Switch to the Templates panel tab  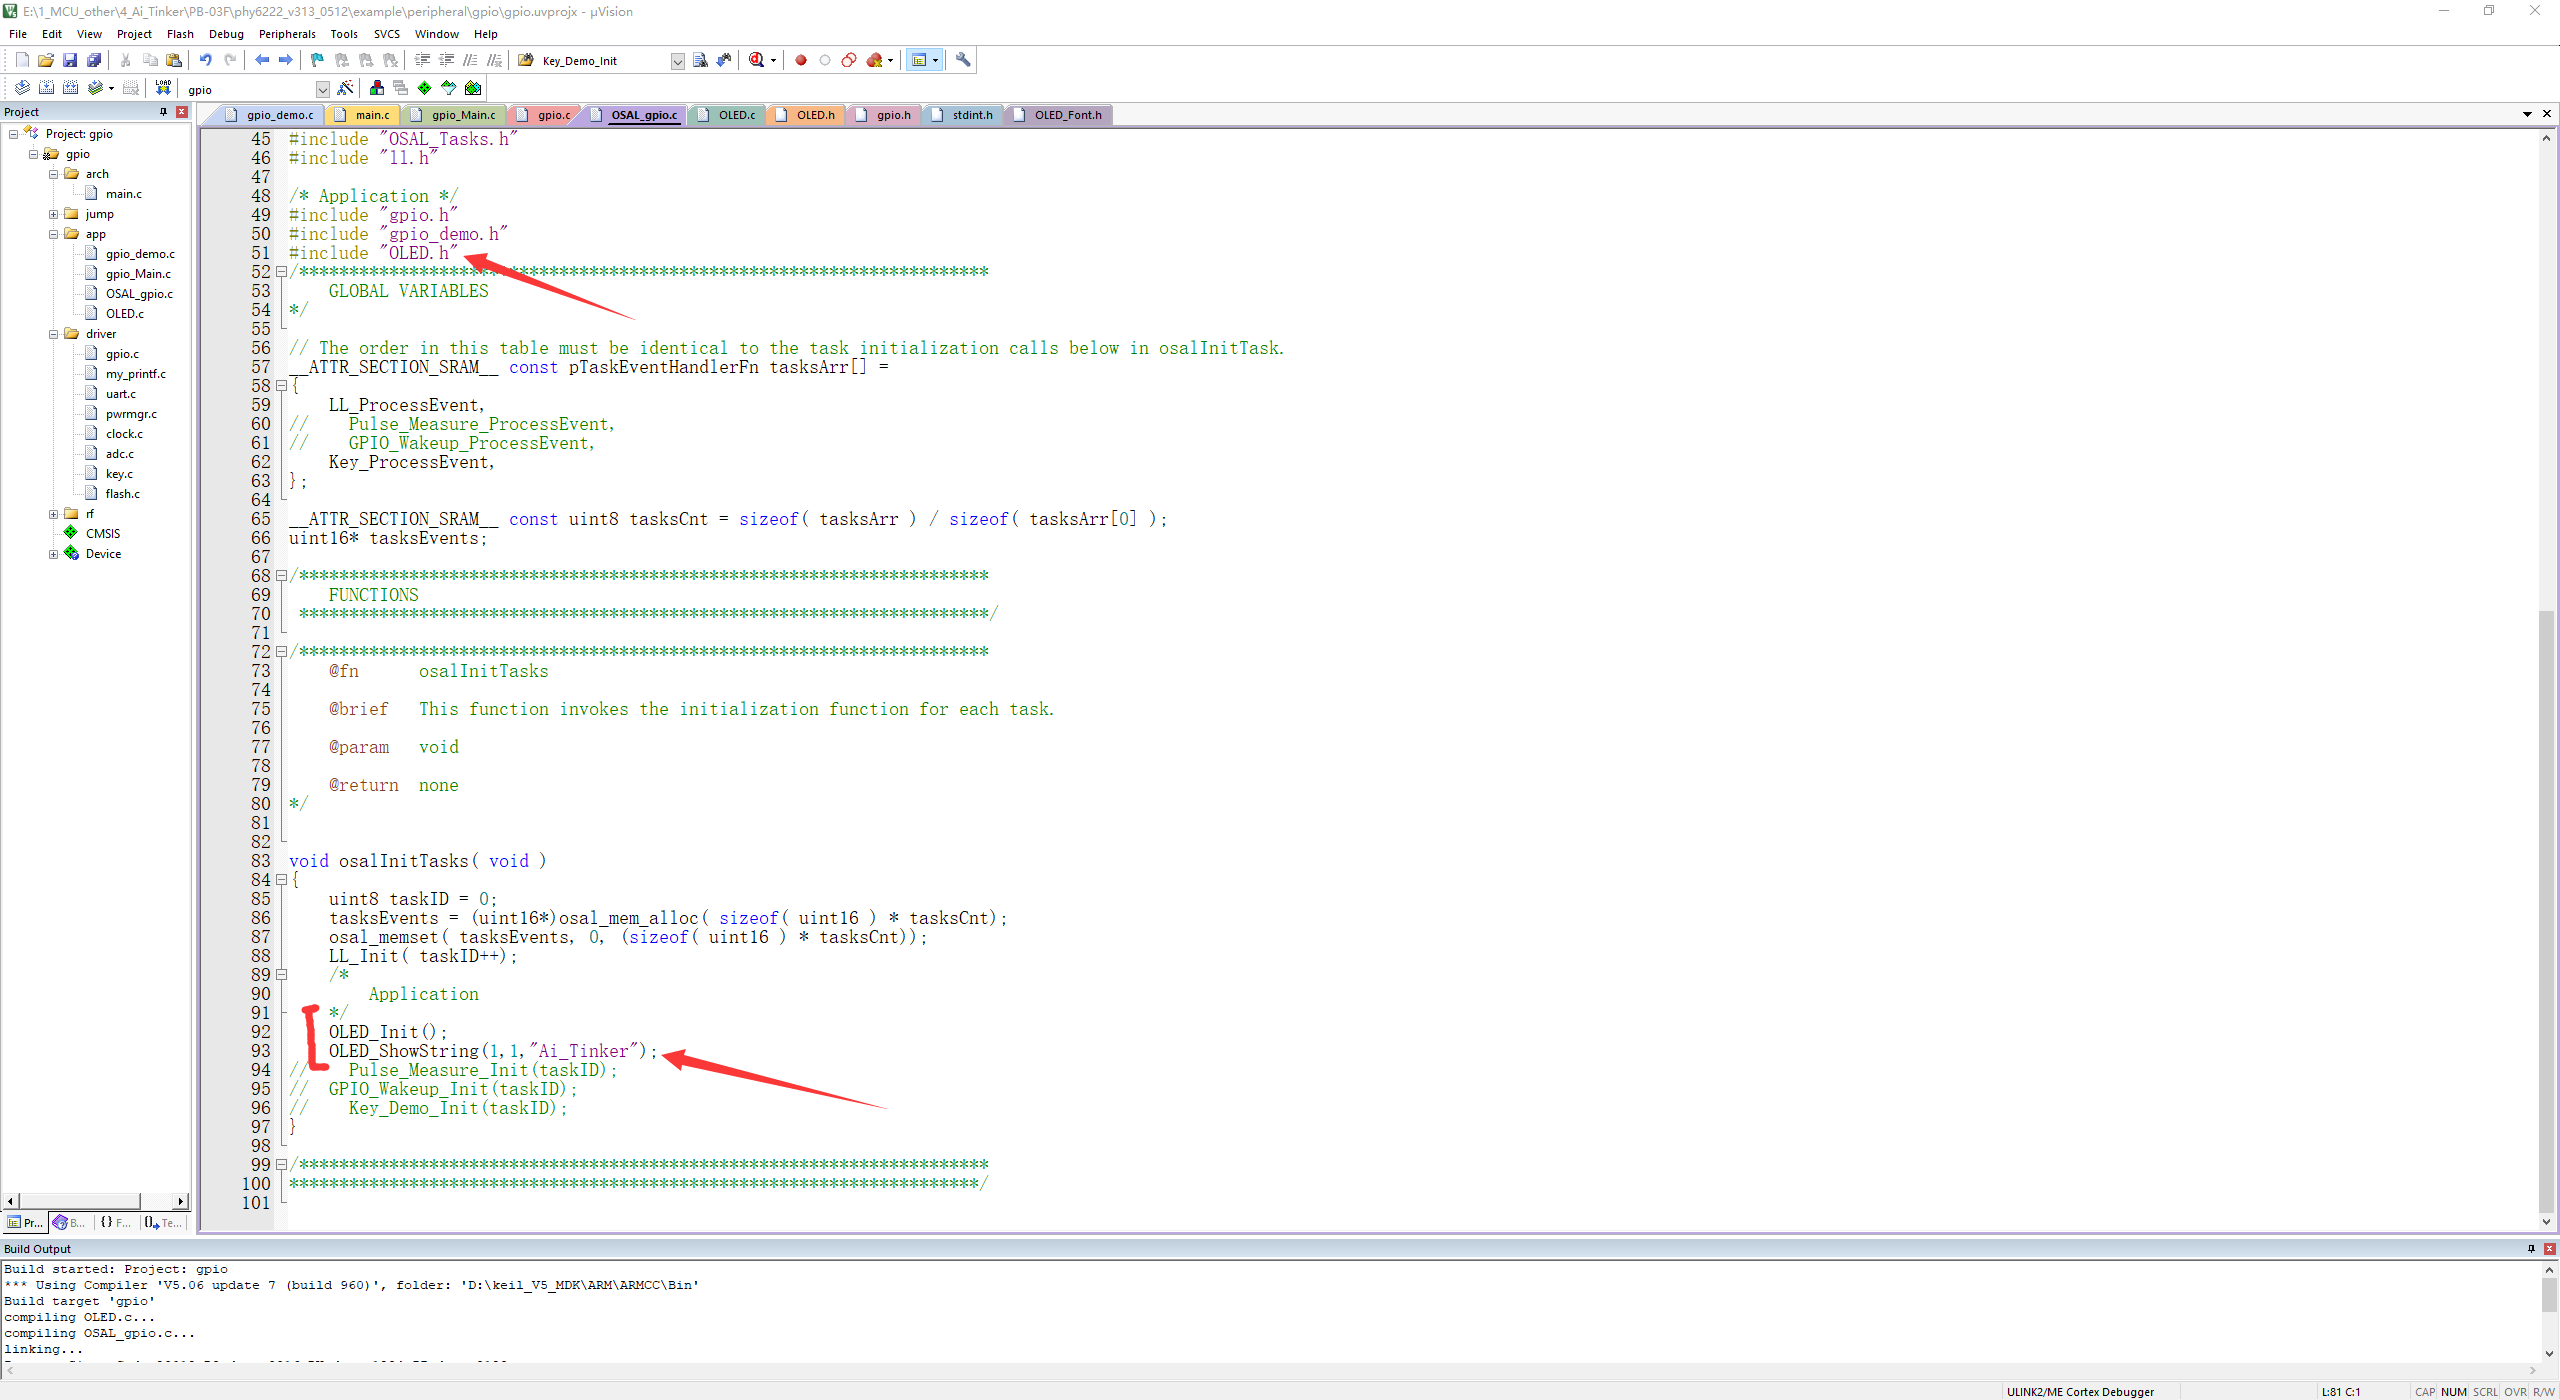click(162, 1222)
